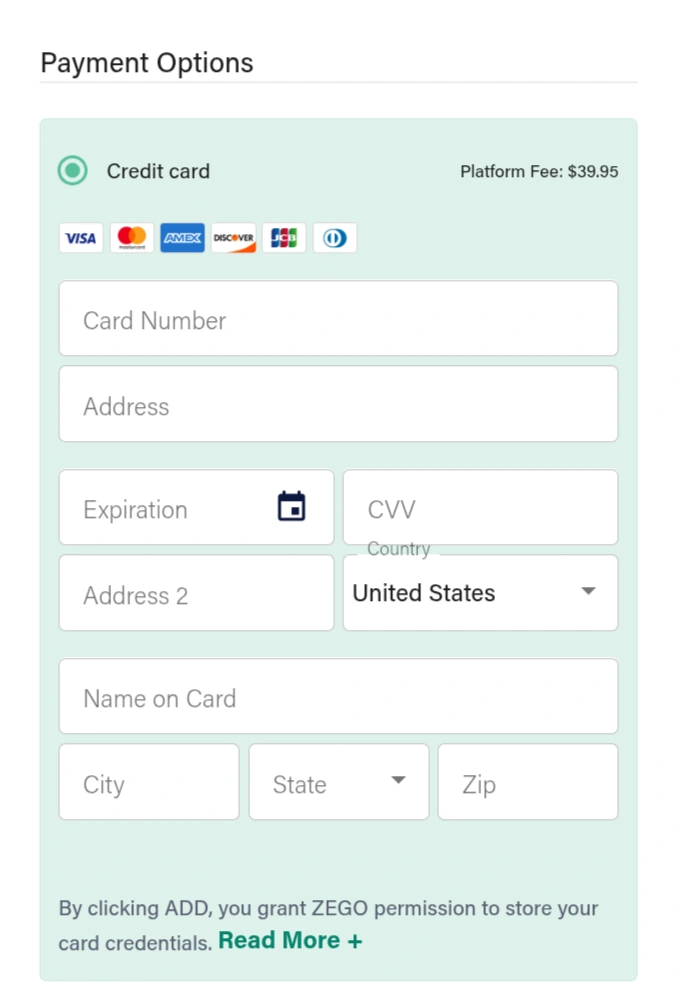Click the JCB card logo
The height and width of the screenshot is (995, 674).
coord(284,238)
